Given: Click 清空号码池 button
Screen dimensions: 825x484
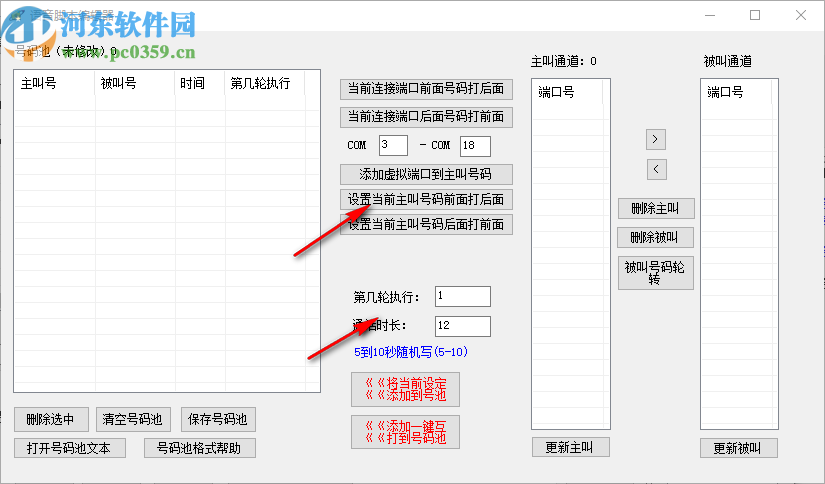Looking at the screenshot, I should pyautogui.click(x=134, y=420).
